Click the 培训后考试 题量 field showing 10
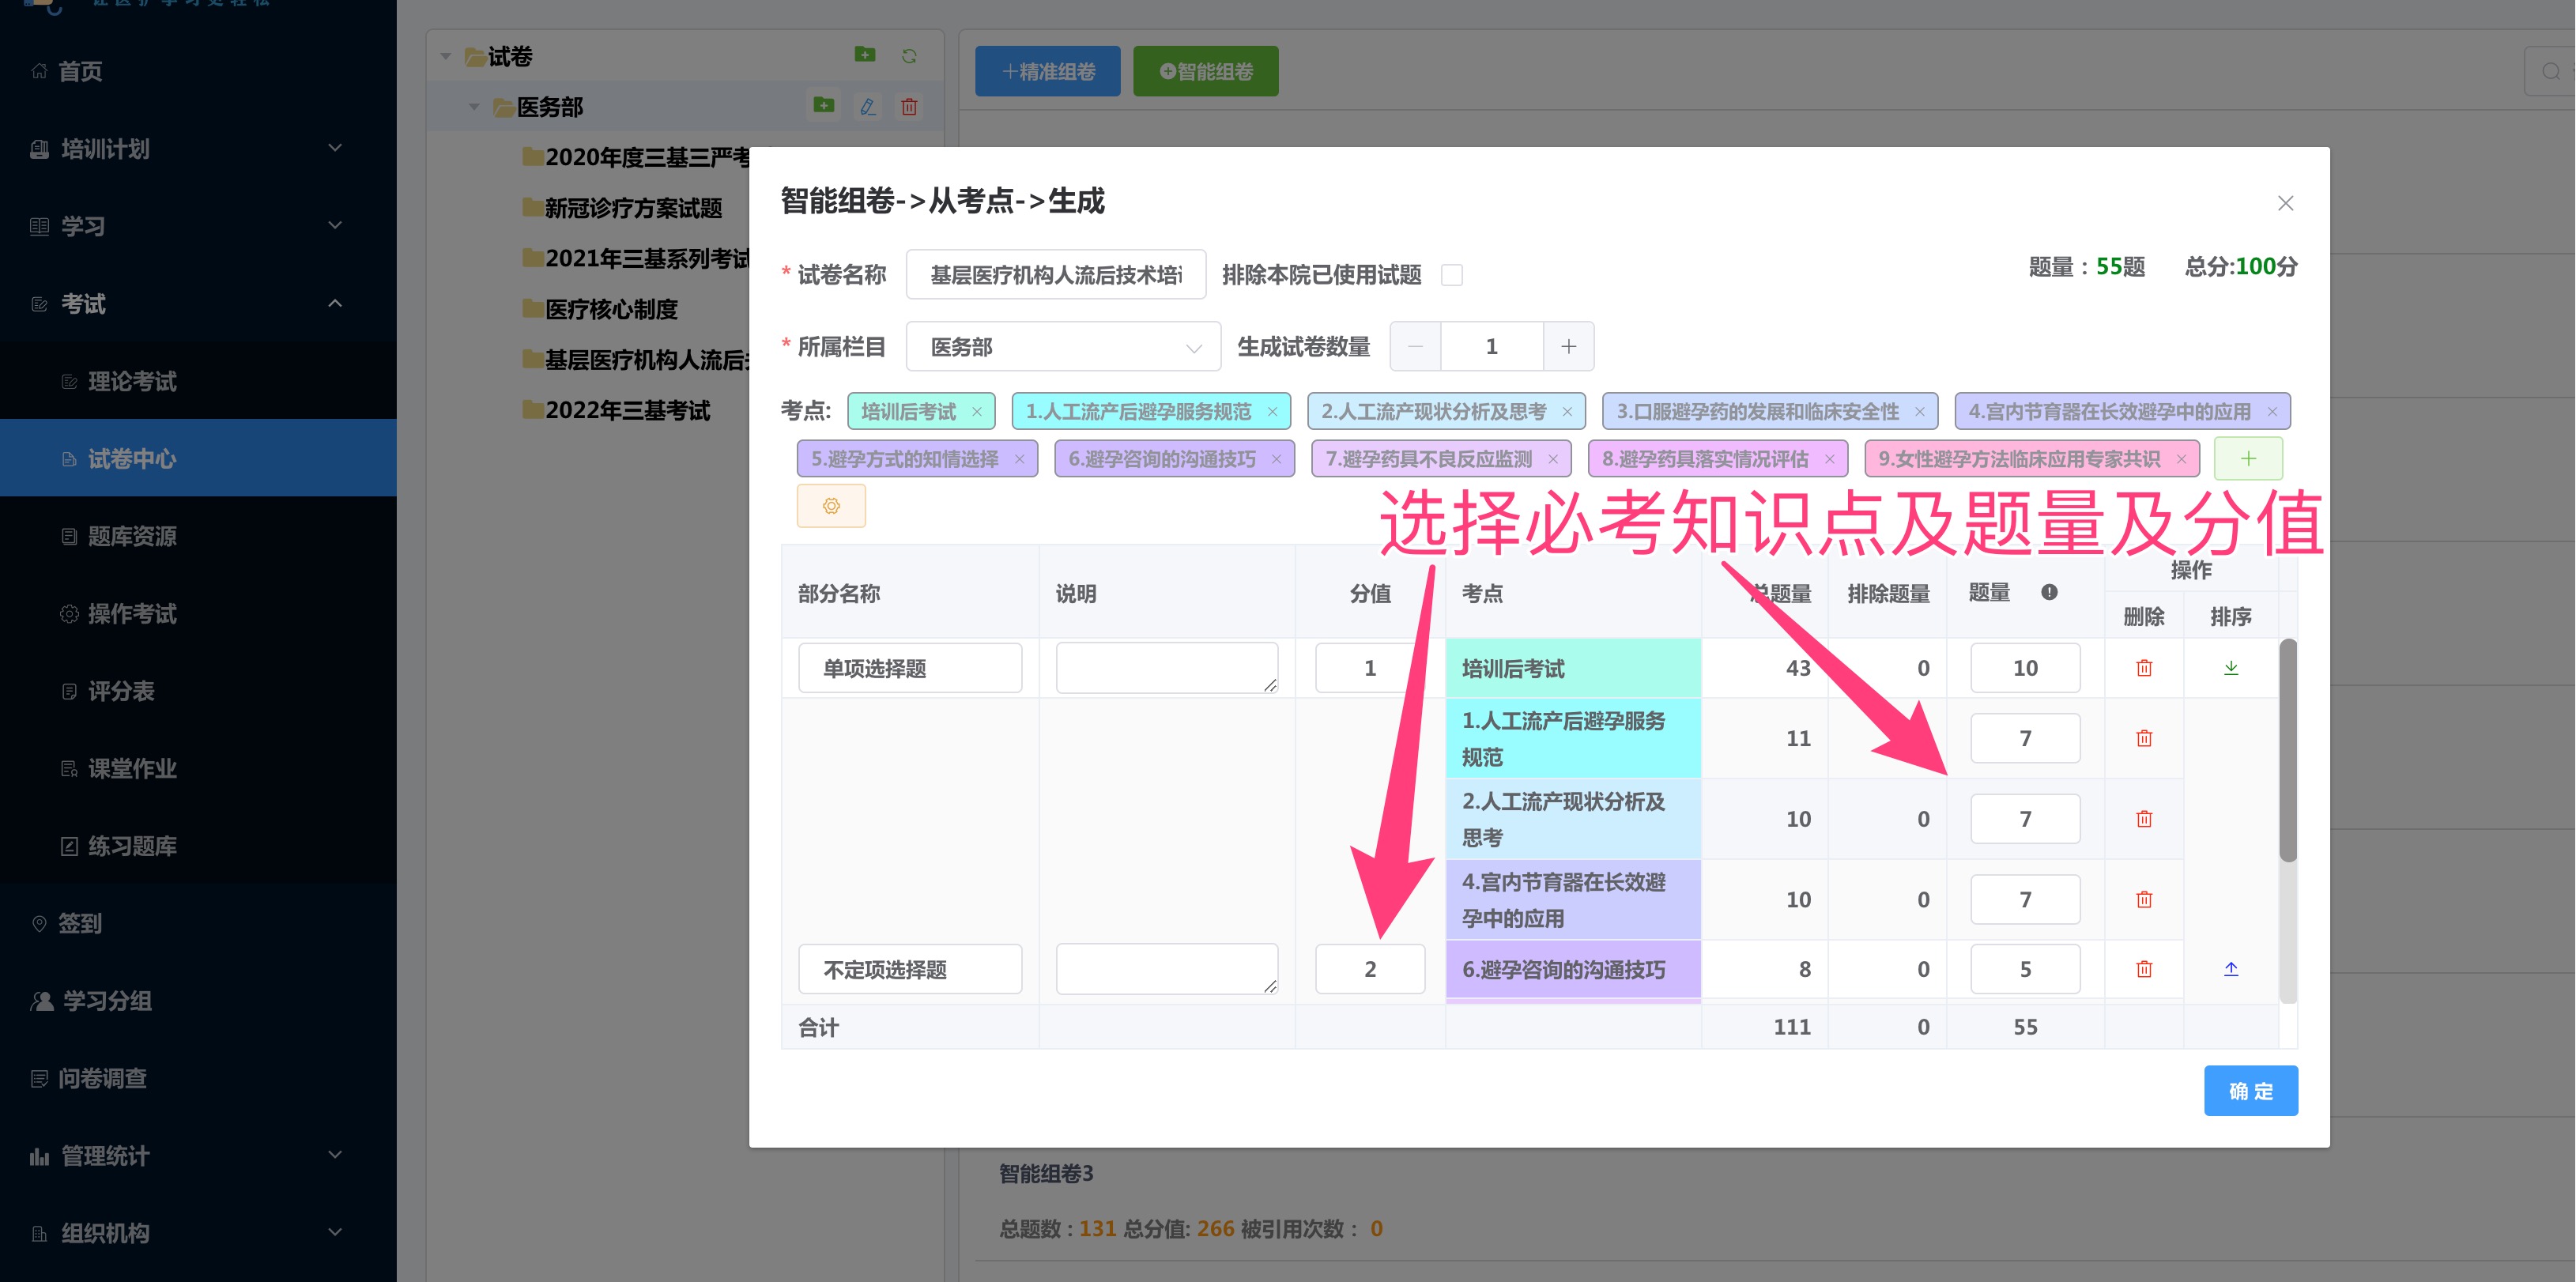This screenshot has height=1282, width=2576. (x=2024, y=668)
